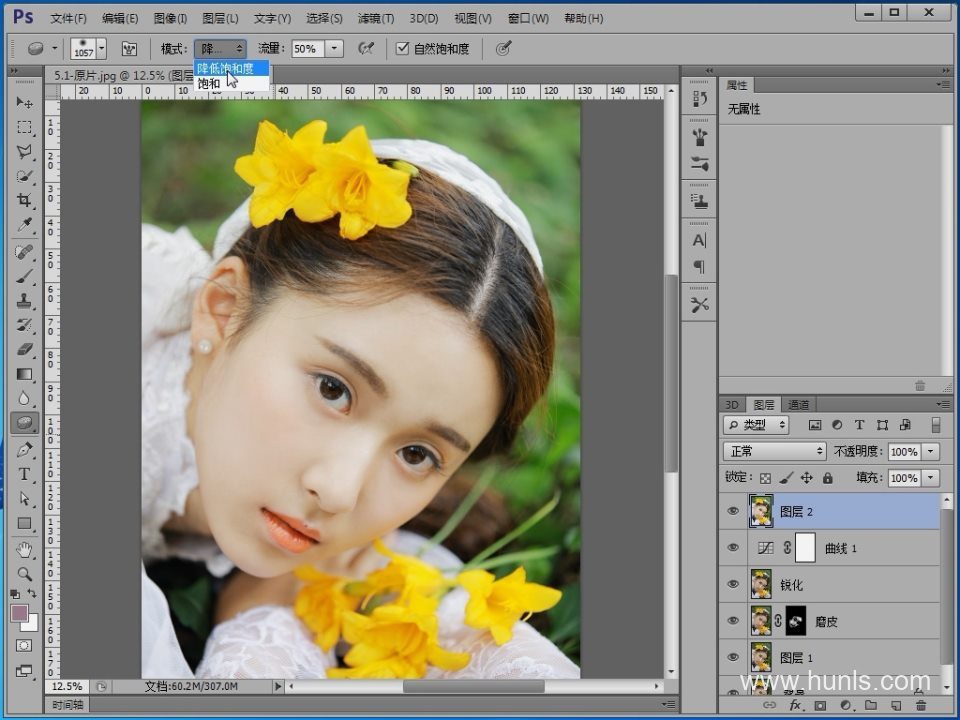
Task: Select the Zoom tool
Action: (24, 574)
